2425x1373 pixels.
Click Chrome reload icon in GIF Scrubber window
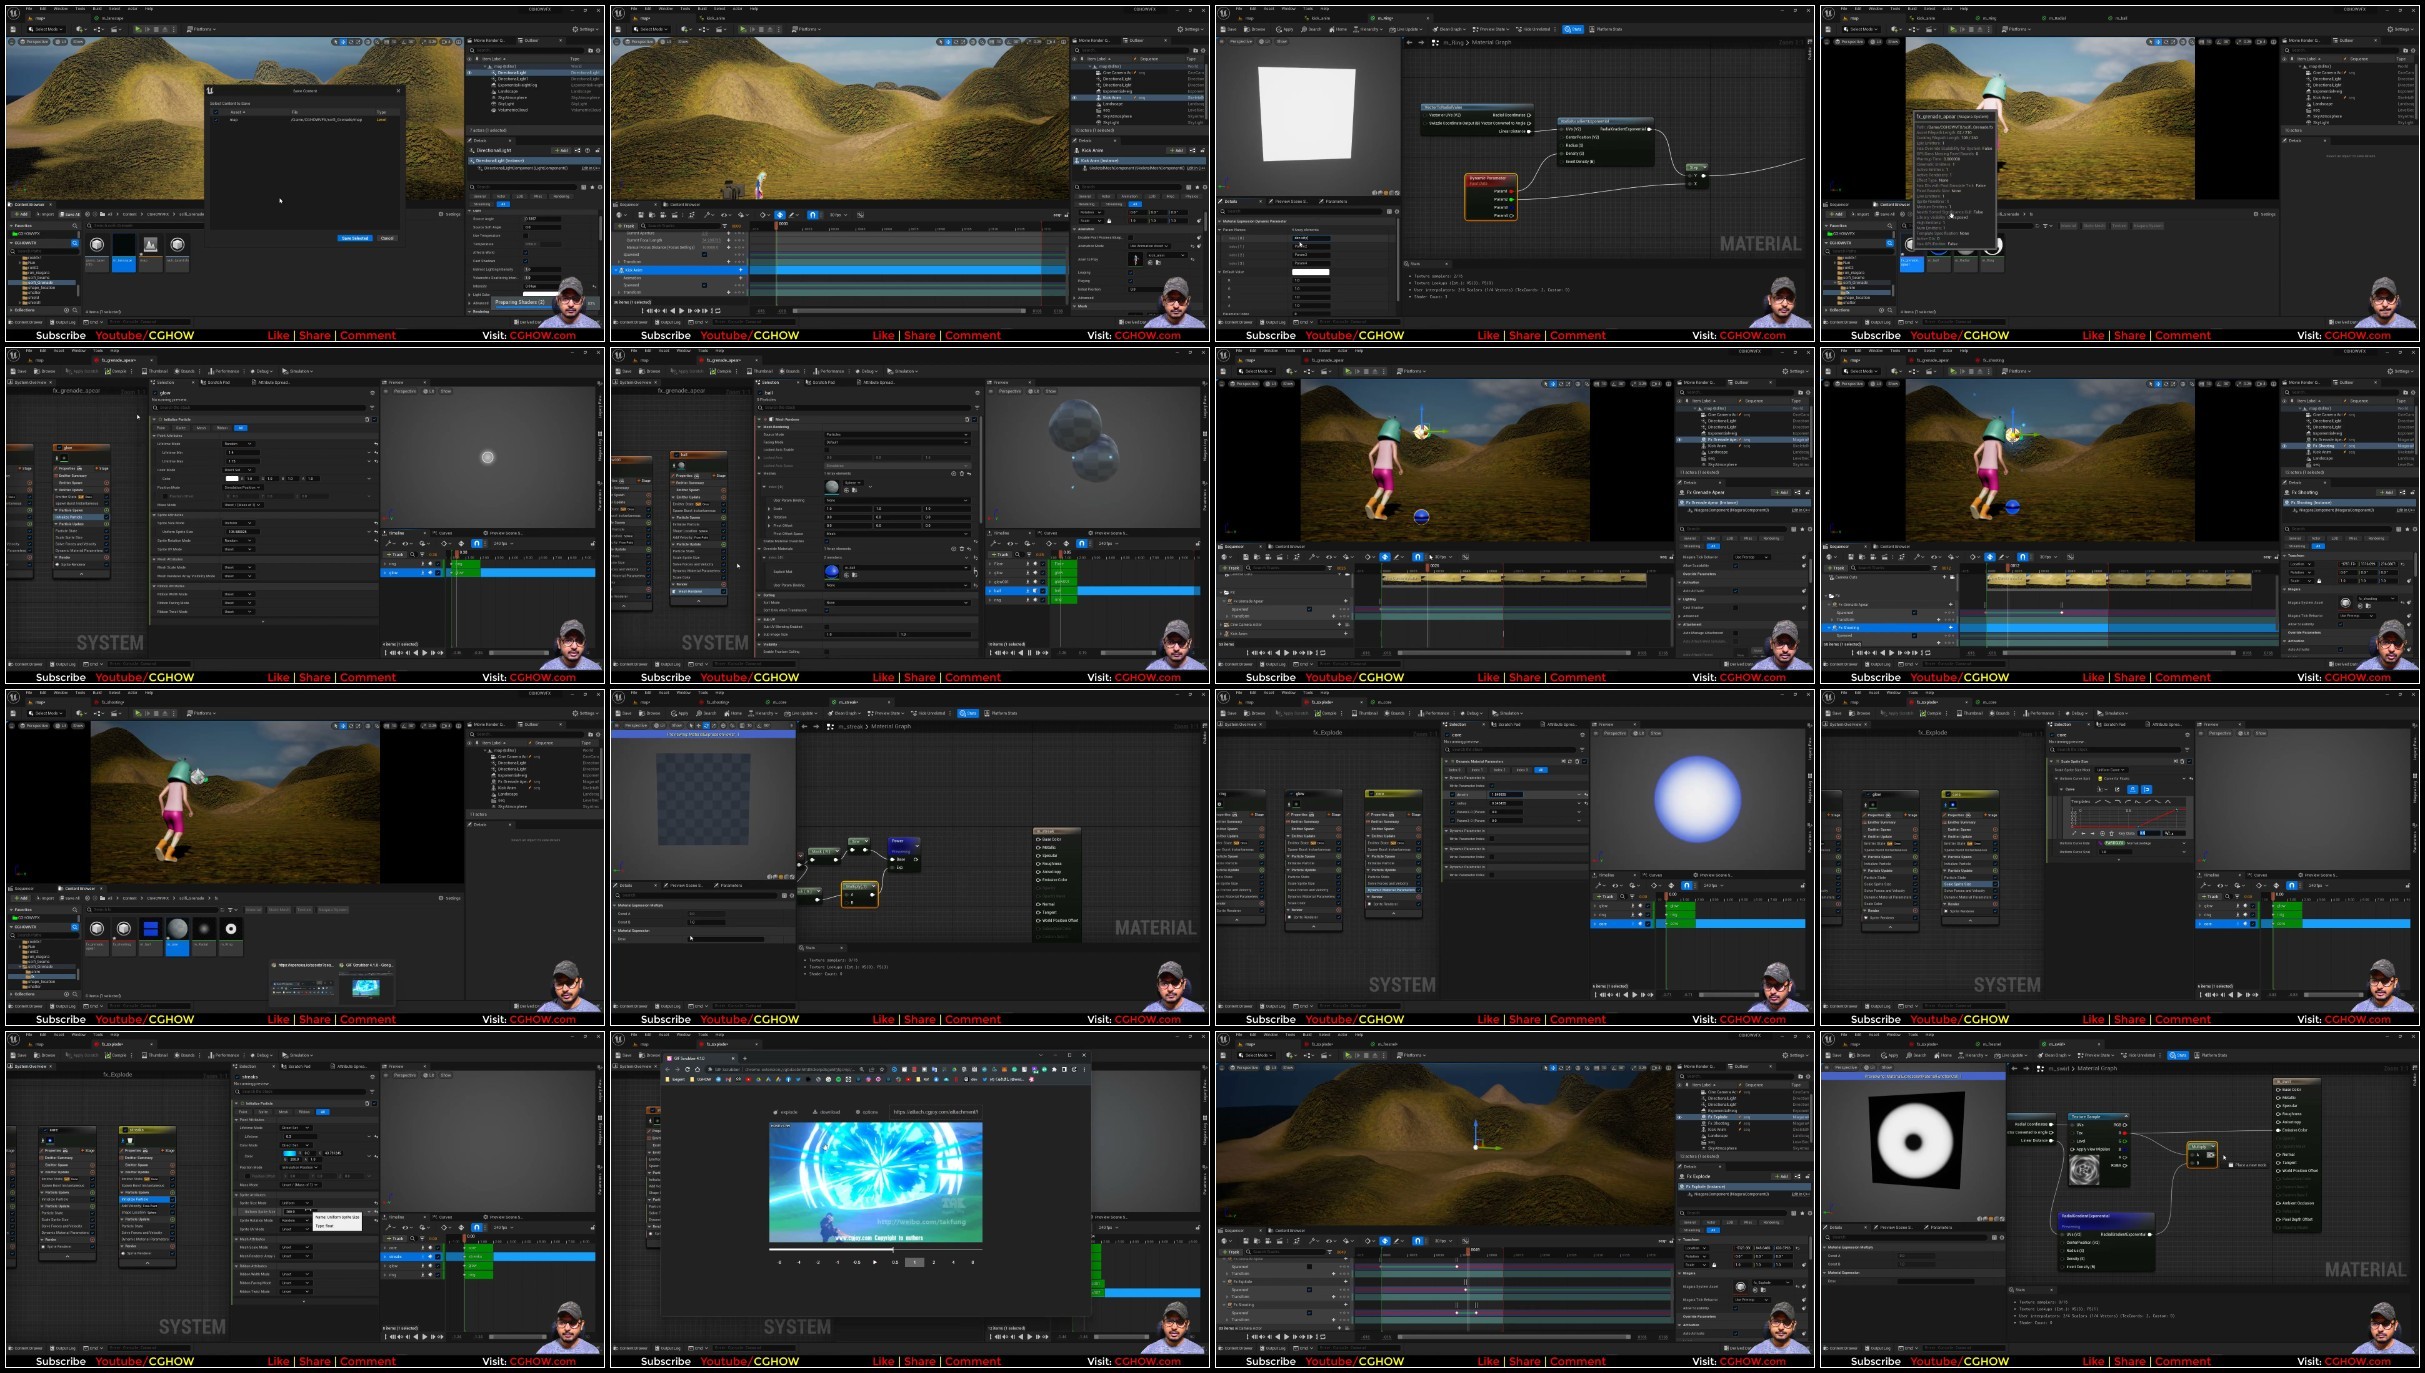(687, 1069)
